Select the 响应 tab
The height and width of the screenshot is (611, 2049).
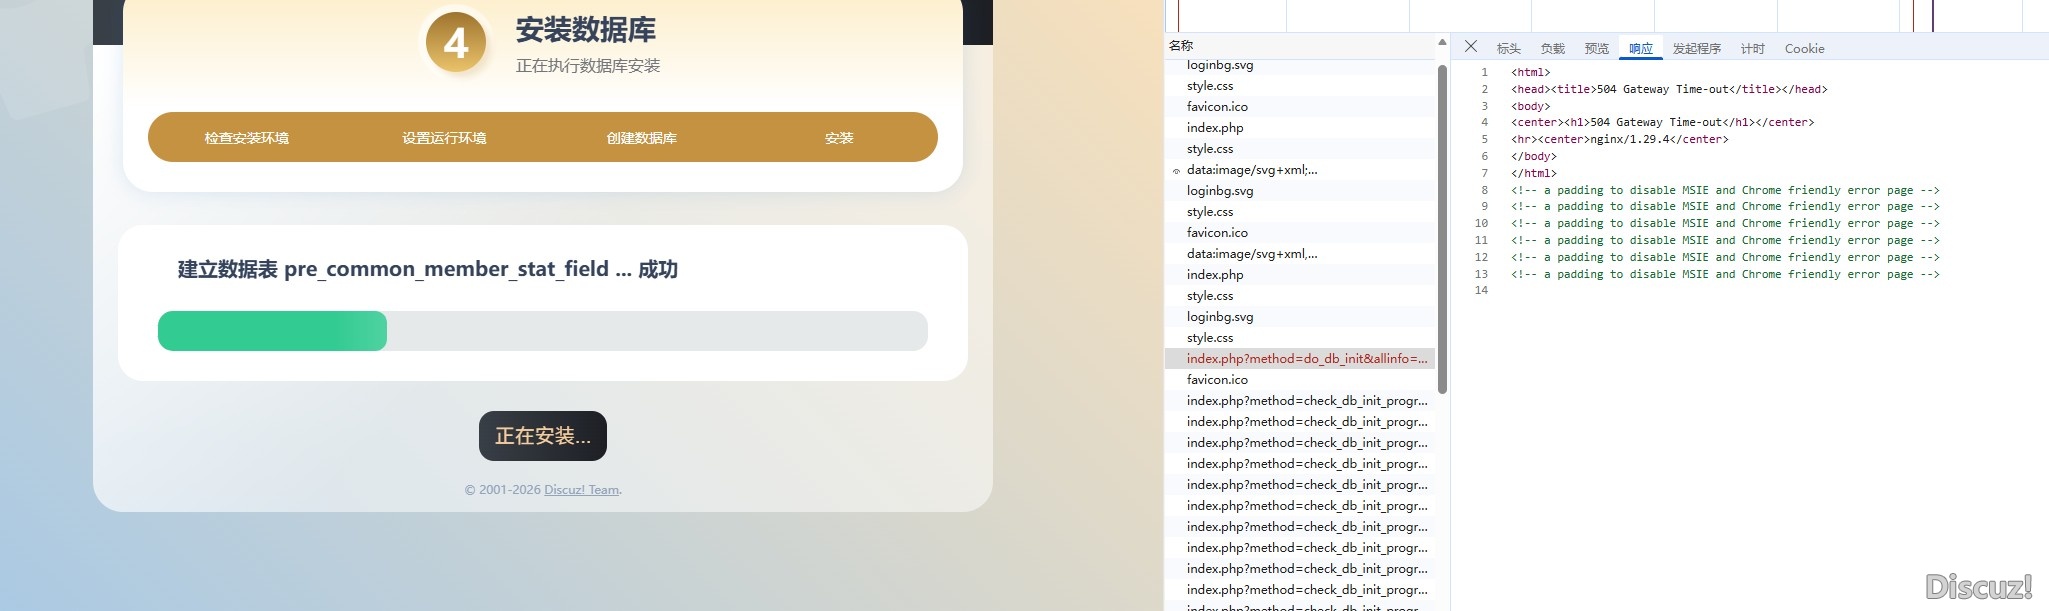(x=1640, y=49)
